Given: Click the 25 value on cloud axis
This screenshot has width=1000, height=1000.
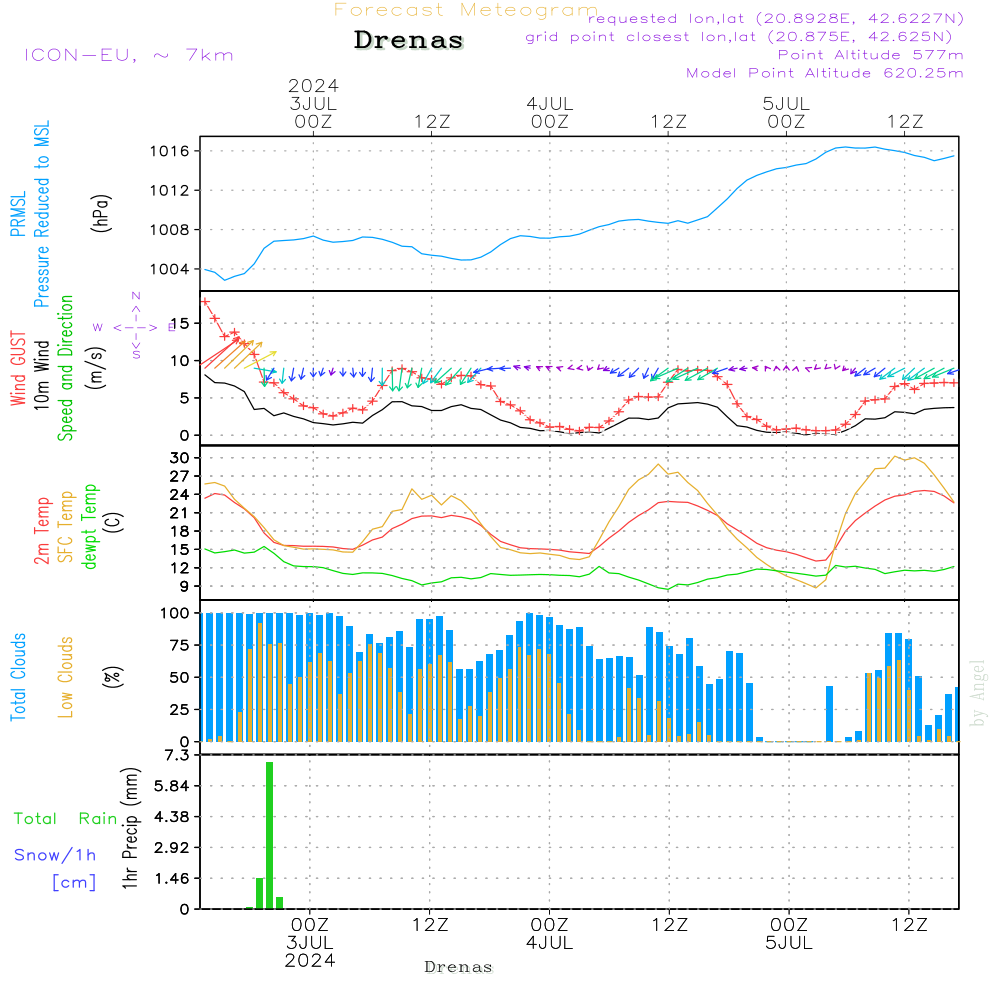Looking at the screenshot, I should (180, 709).
